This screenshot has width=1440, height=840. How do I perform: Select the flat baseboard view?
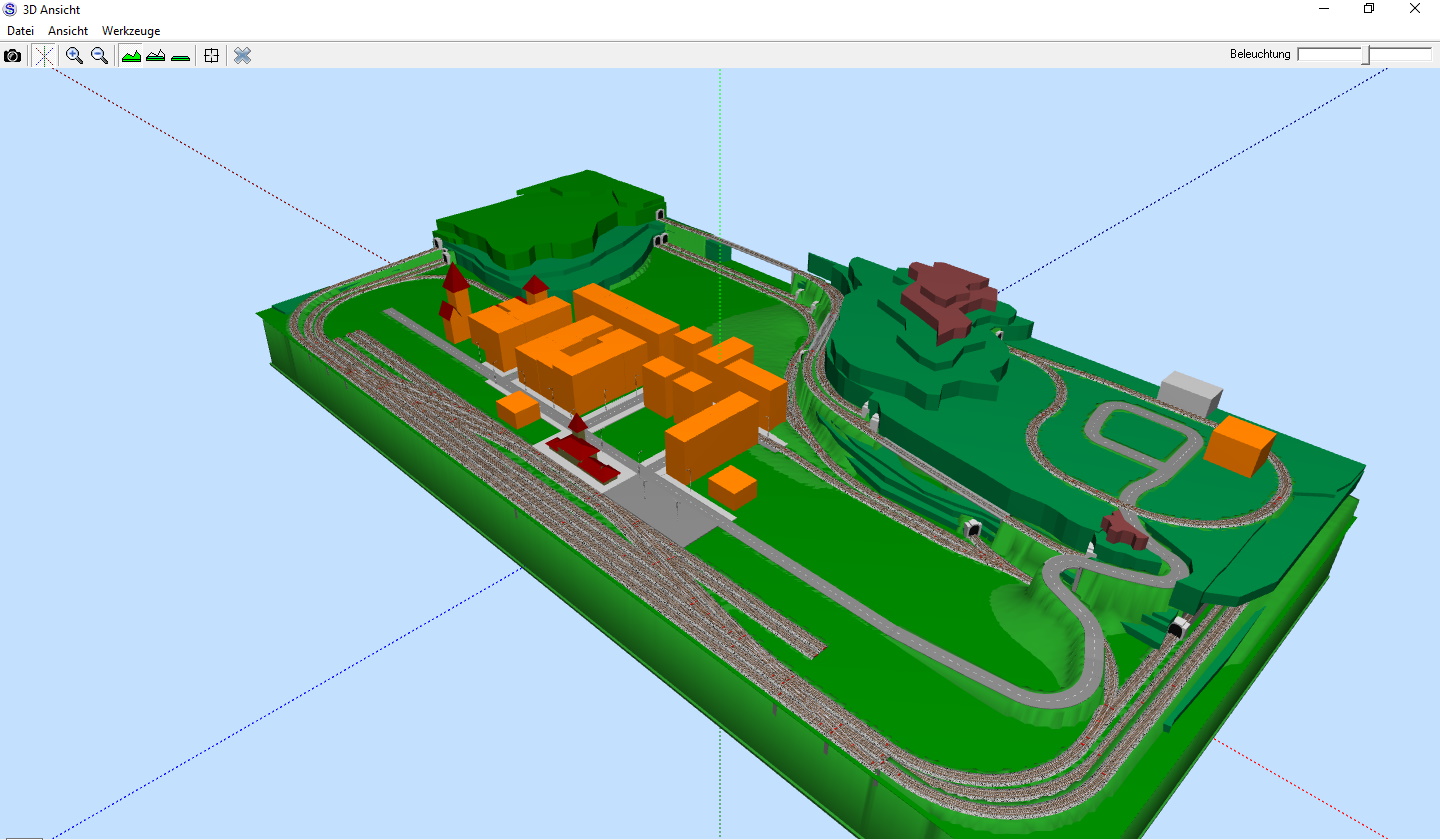click(x=180, y=56)
